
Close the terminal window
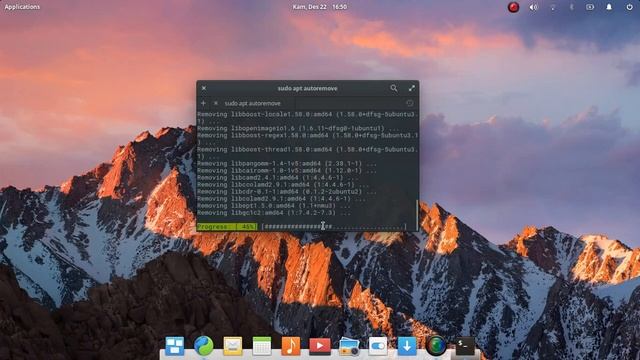[x=204, y=88]
